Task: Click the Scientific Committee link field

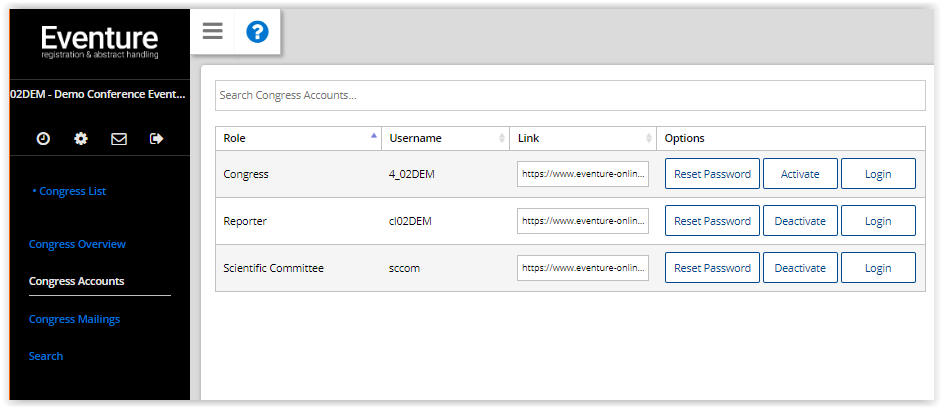Action: tap(583, 268)
